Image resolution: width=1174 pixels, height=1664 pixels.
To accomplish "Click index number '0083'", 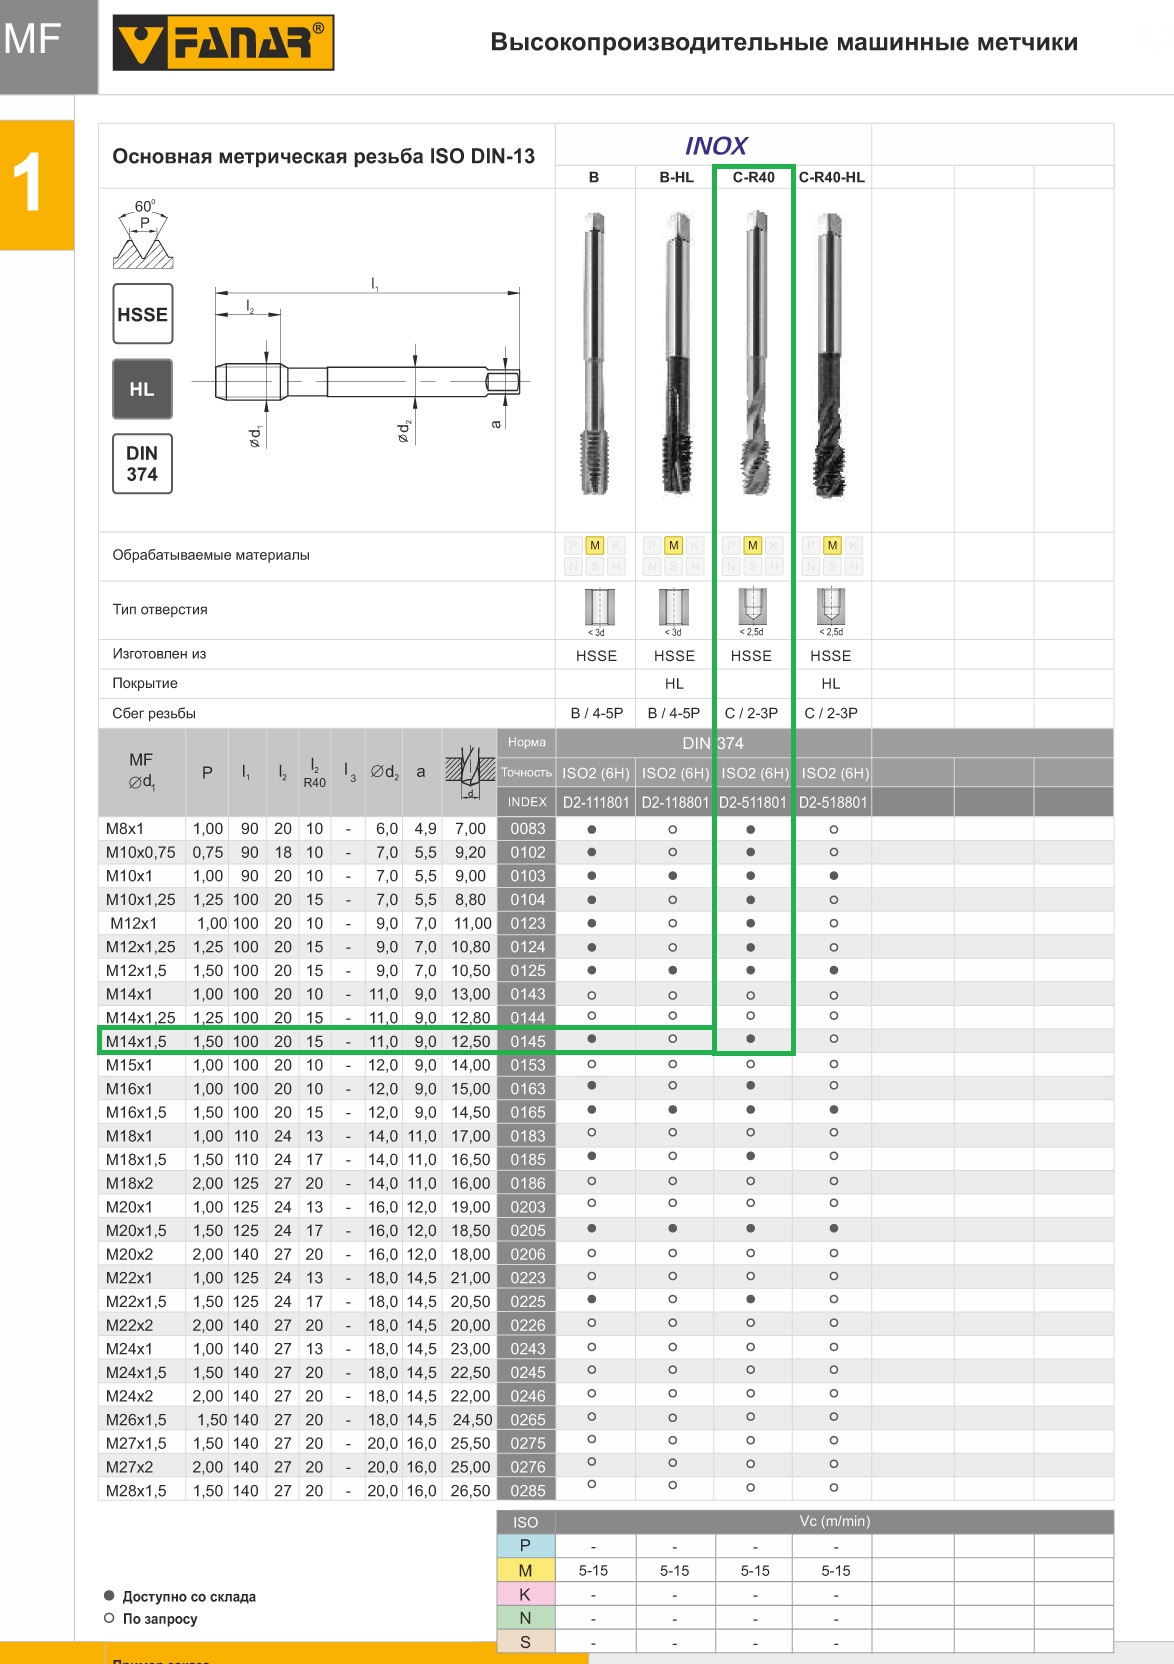I will 528,828.
